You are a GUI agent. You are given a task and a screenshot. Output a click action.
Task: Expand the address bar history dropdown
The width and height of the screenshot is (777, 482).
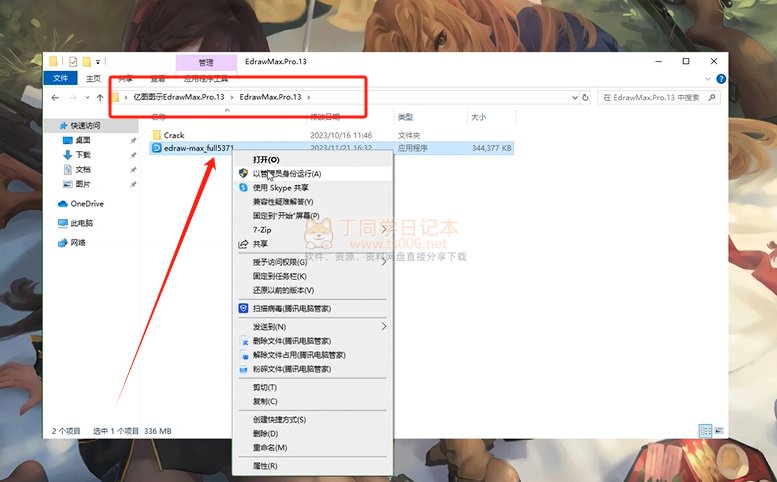[x=575, y=98]
